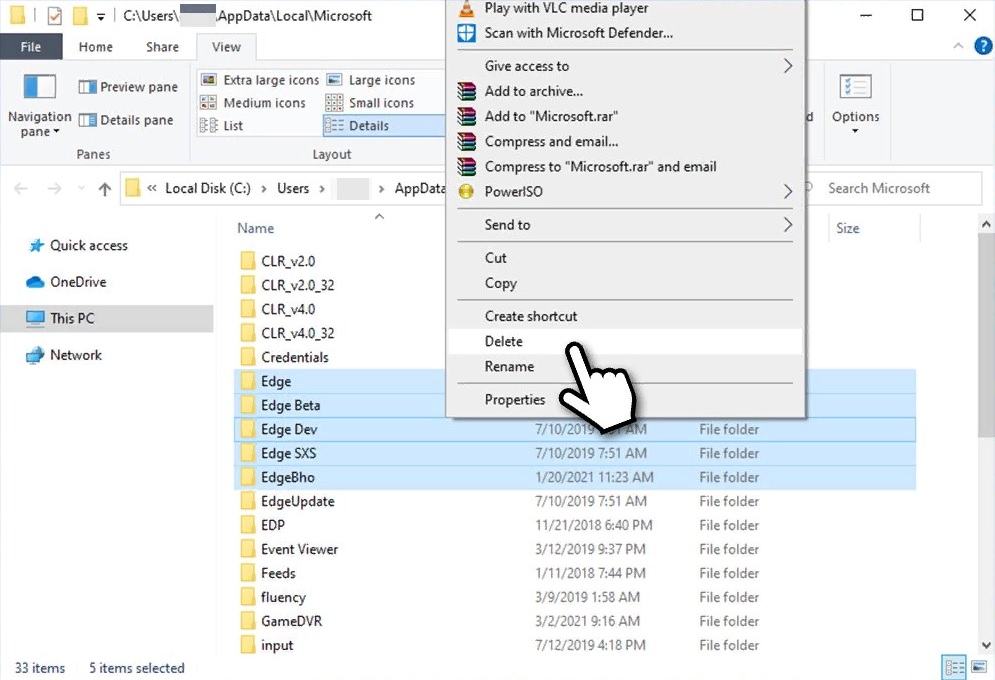Click vertical scrollbar down arrow
Image resolution: width=995 pixels, height=680 pixels.
tap(985, 645)
